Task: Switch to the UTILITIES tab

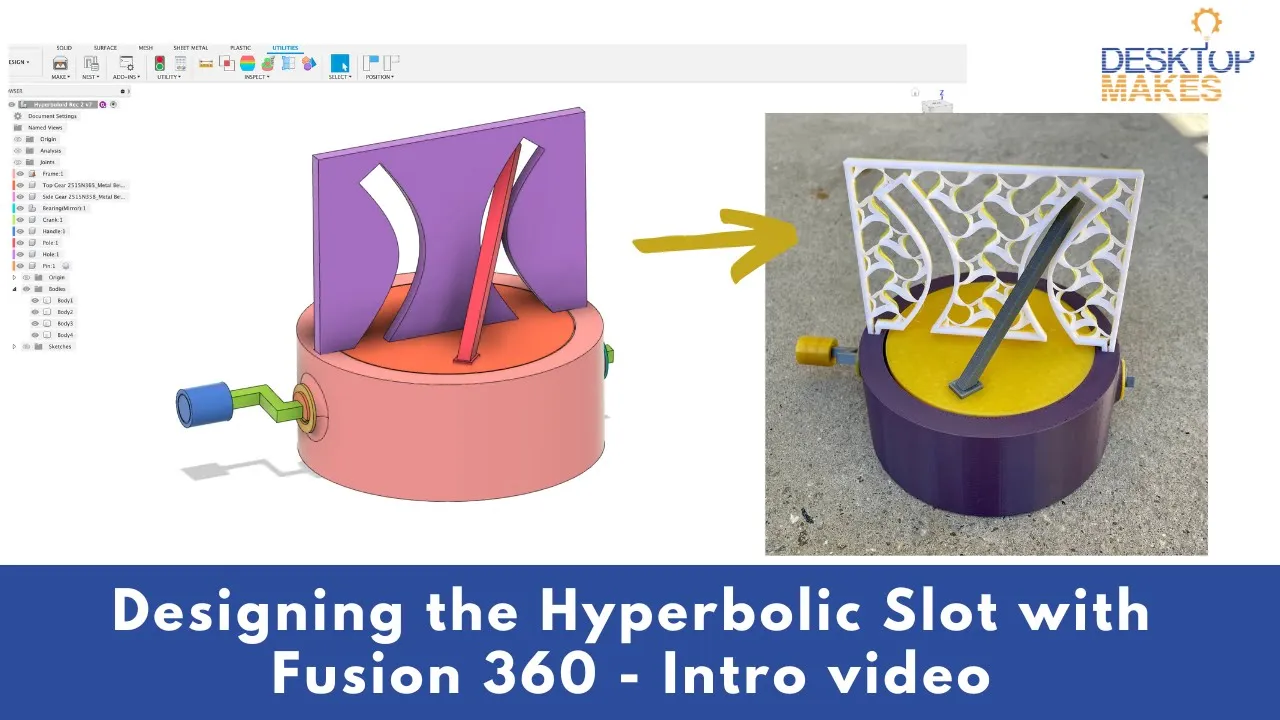Action: (x=285, y=48)
